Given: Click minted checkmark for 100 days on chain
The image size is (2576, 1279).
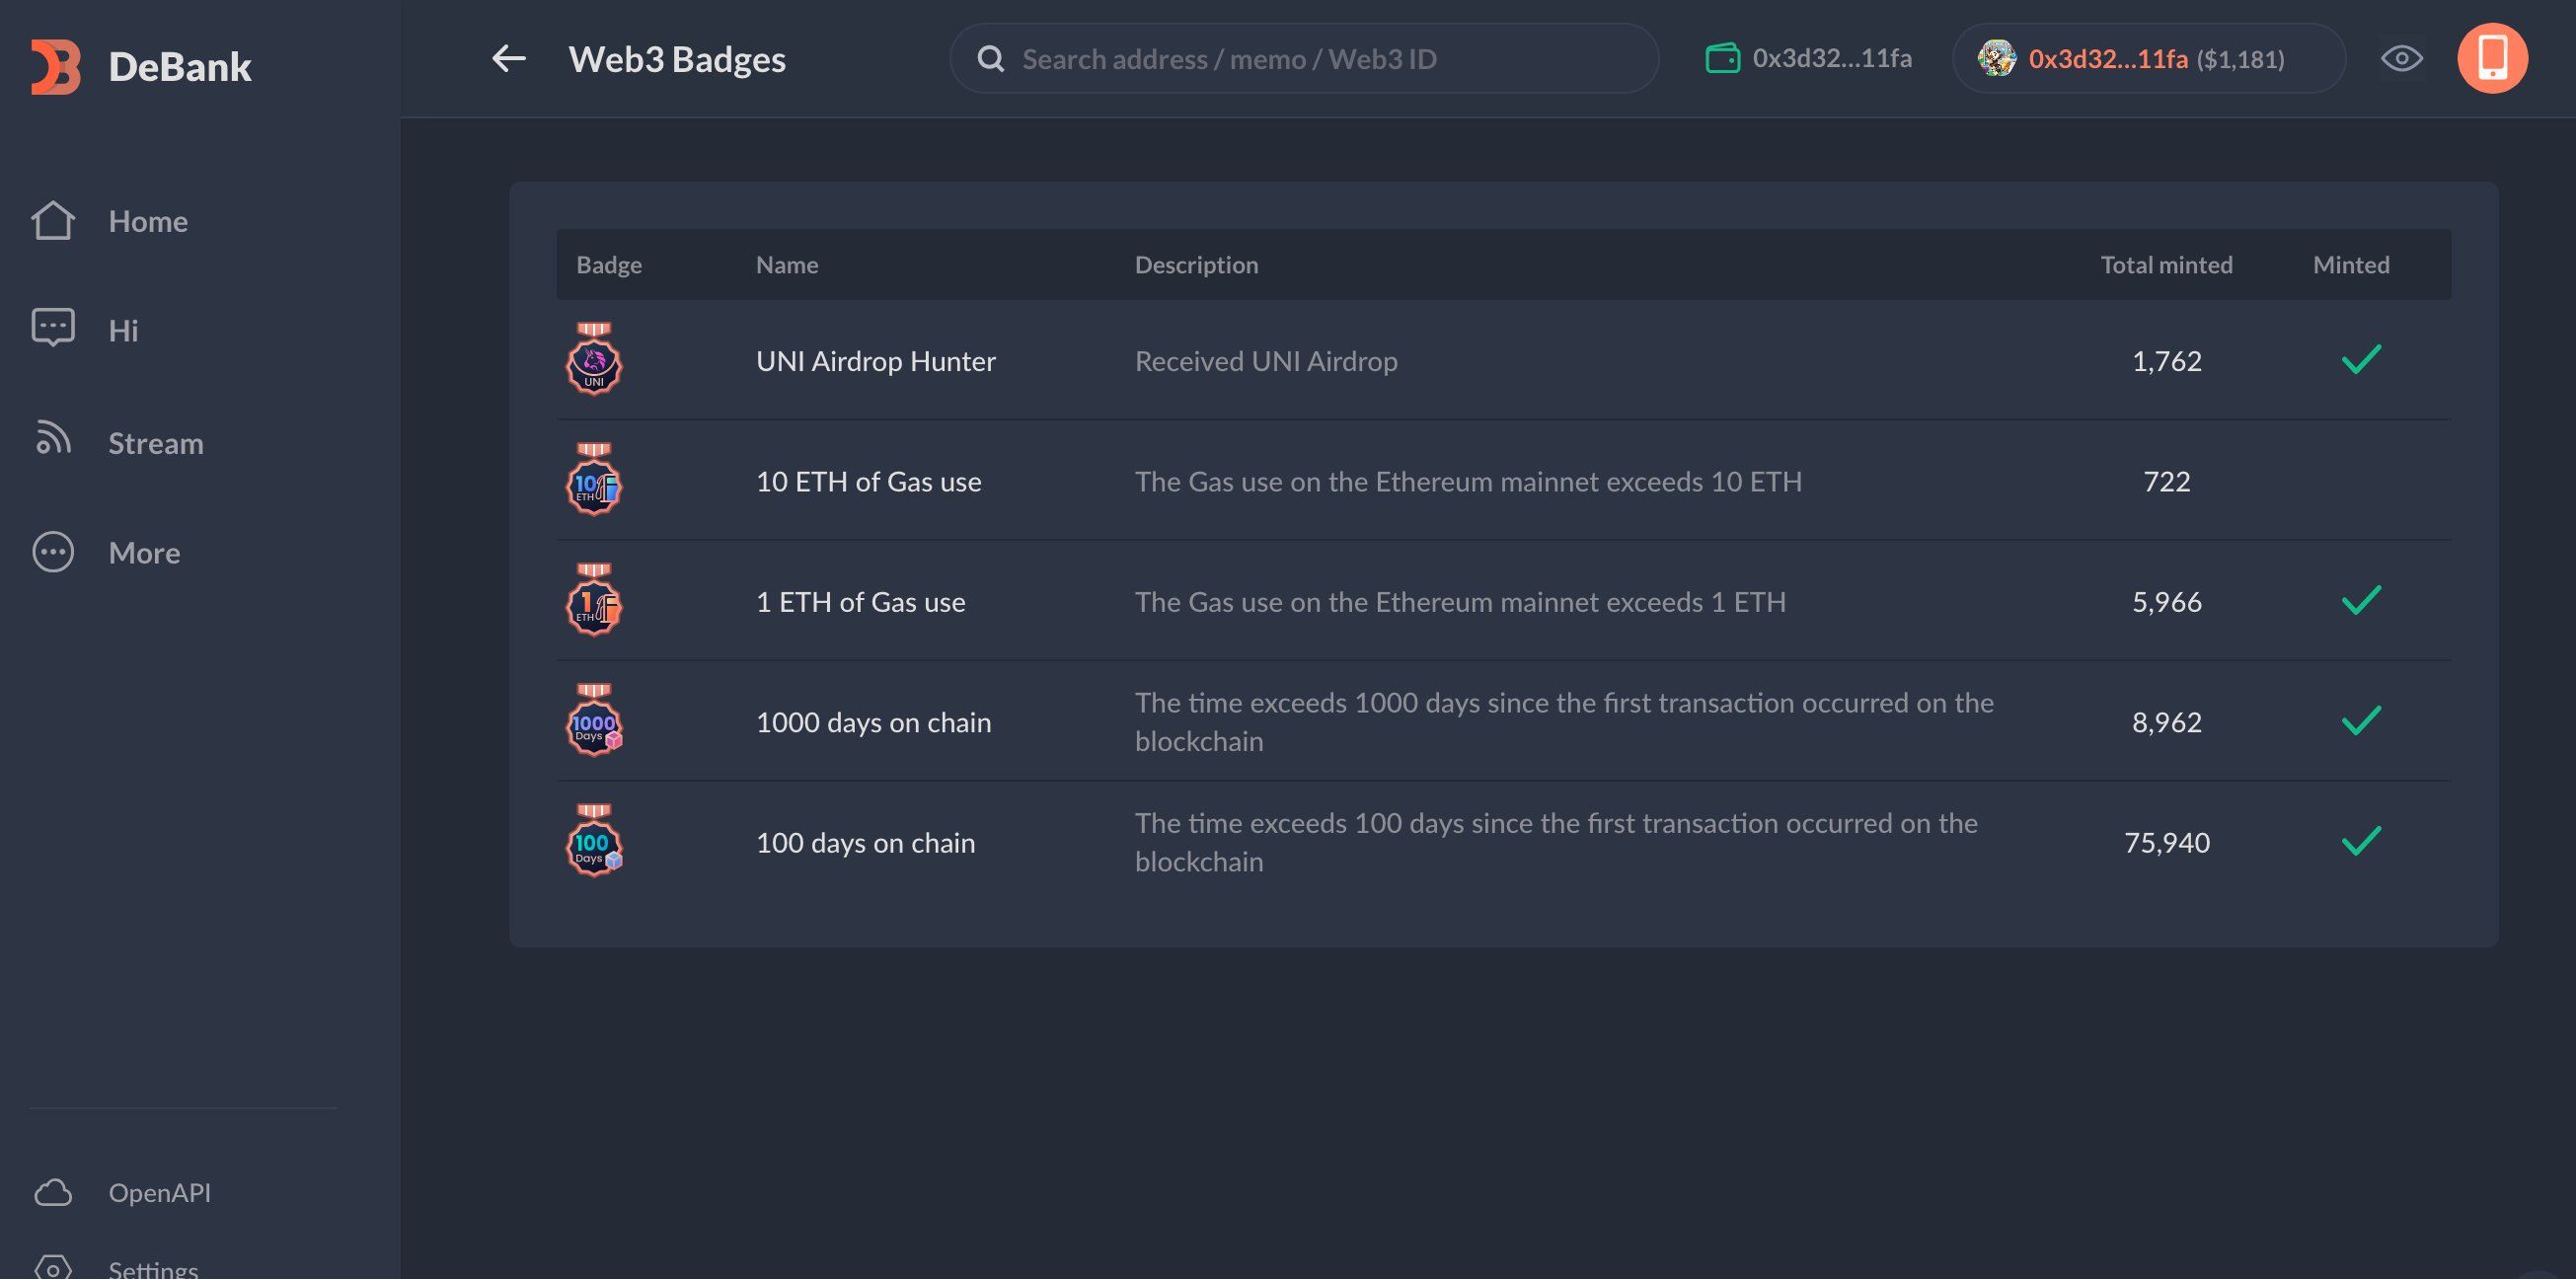Looking at the screenshot, I should (2361, 841).
